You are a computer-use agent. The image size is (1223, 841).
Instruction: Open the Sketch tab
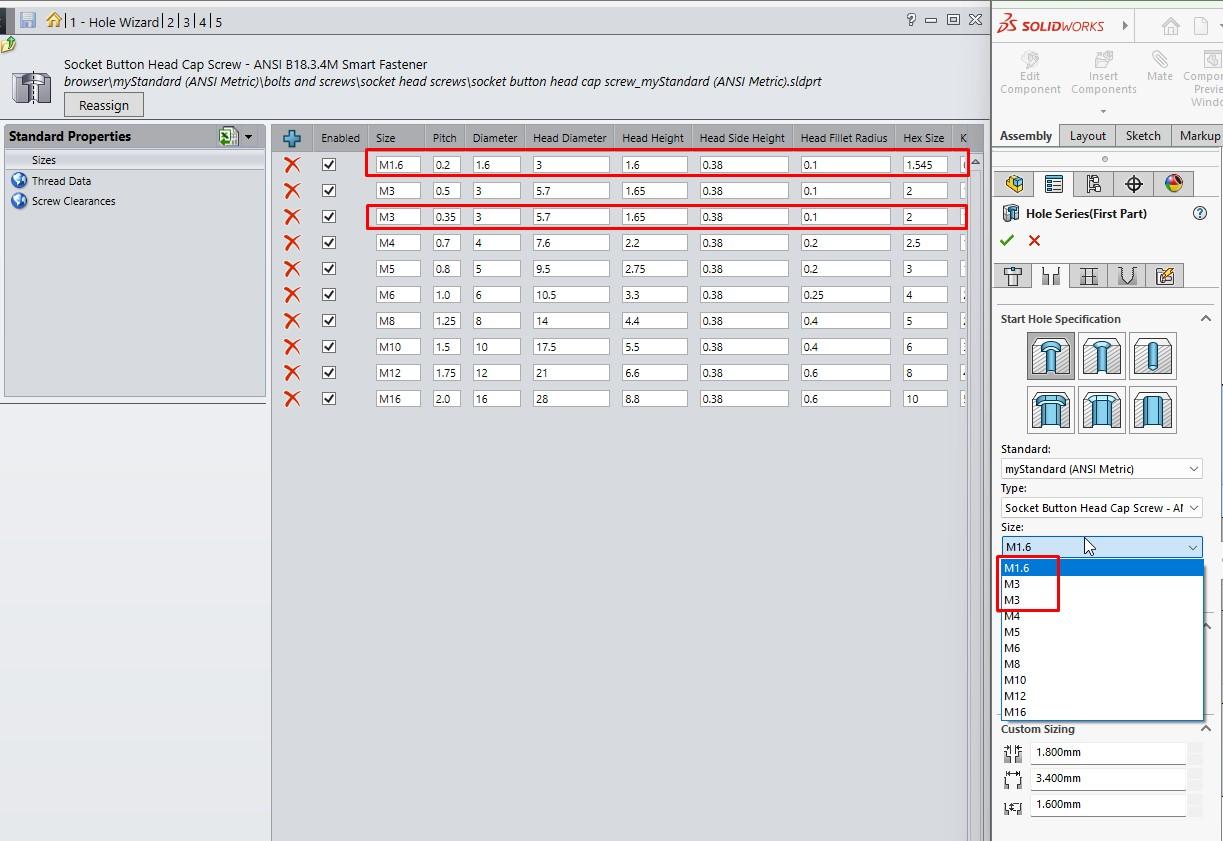(1143, 136)
